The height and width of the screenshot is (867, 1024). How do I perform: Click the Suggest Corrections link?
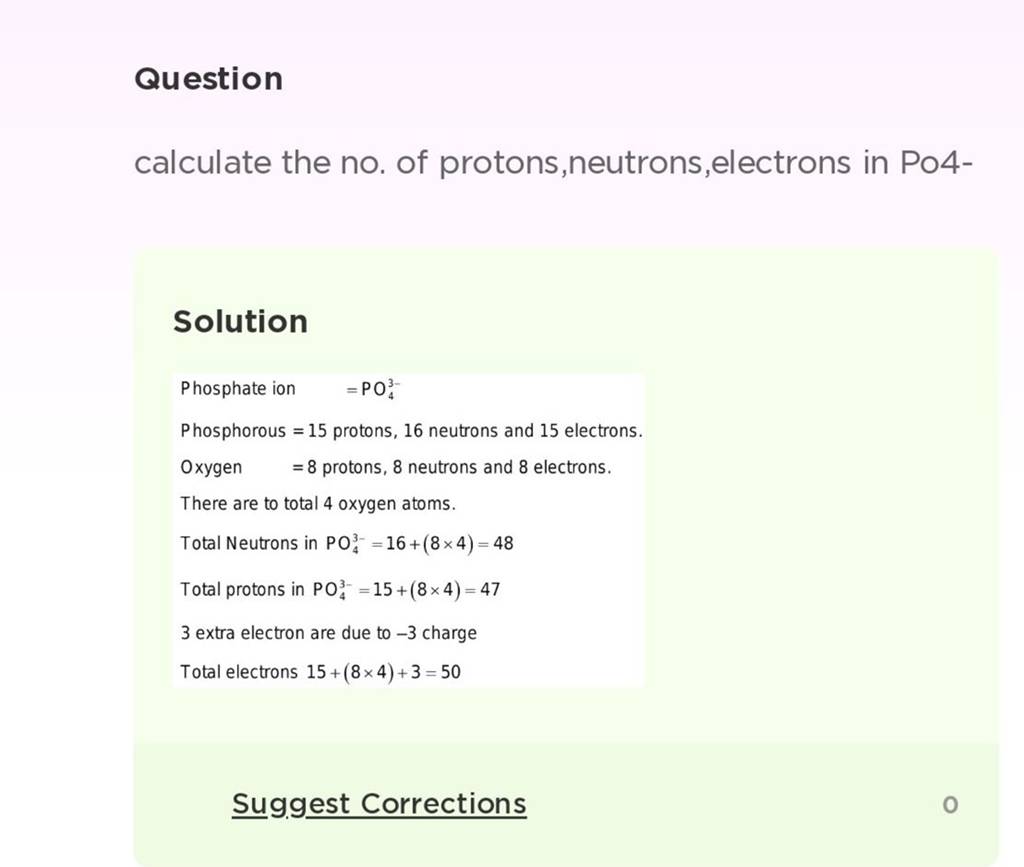click(377, 803)
